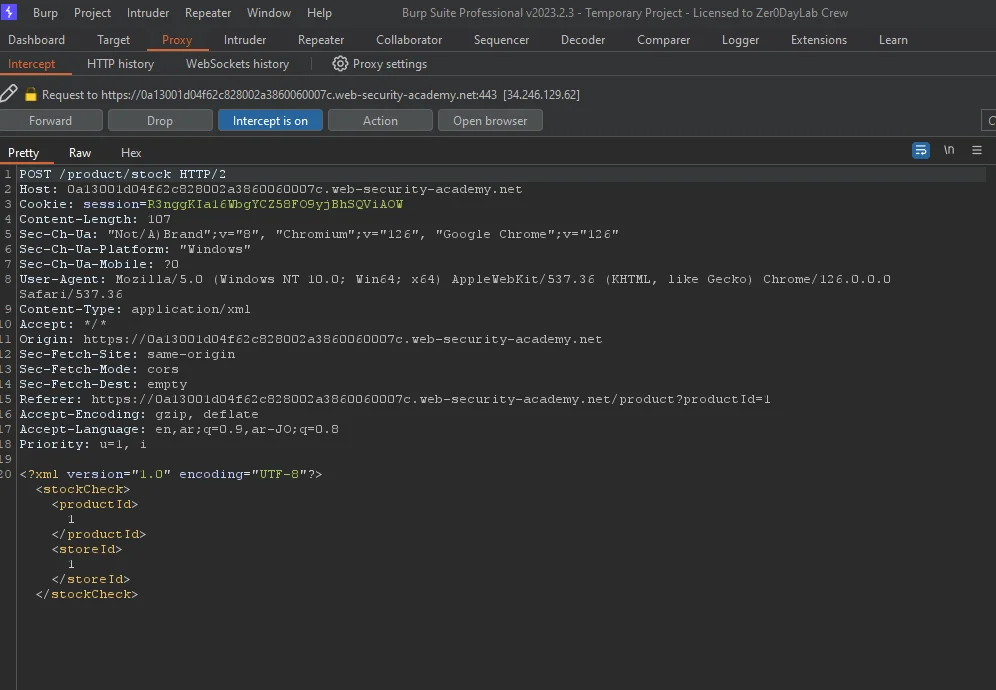Click the Origin header line
Image resolution: width=996 pixels, height=690 pixels.
[x=311, y=339]
